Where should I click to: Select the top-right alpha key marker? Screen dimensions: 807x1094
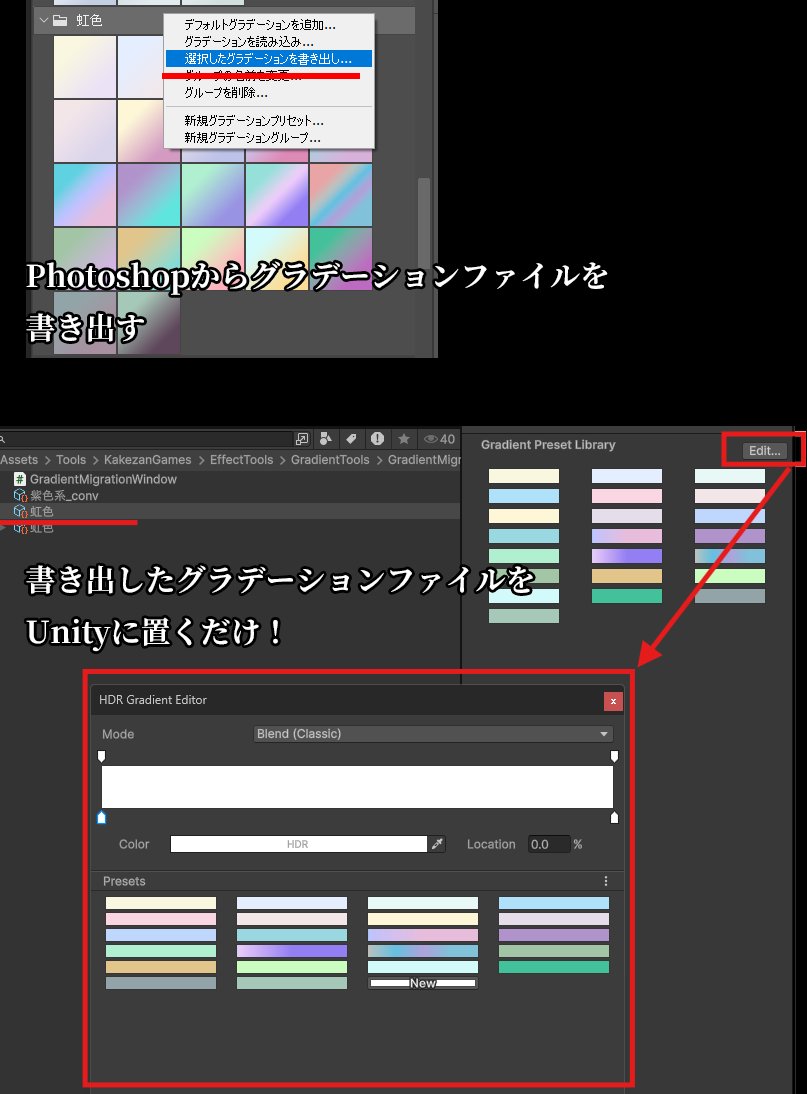[x=614, y=756]
